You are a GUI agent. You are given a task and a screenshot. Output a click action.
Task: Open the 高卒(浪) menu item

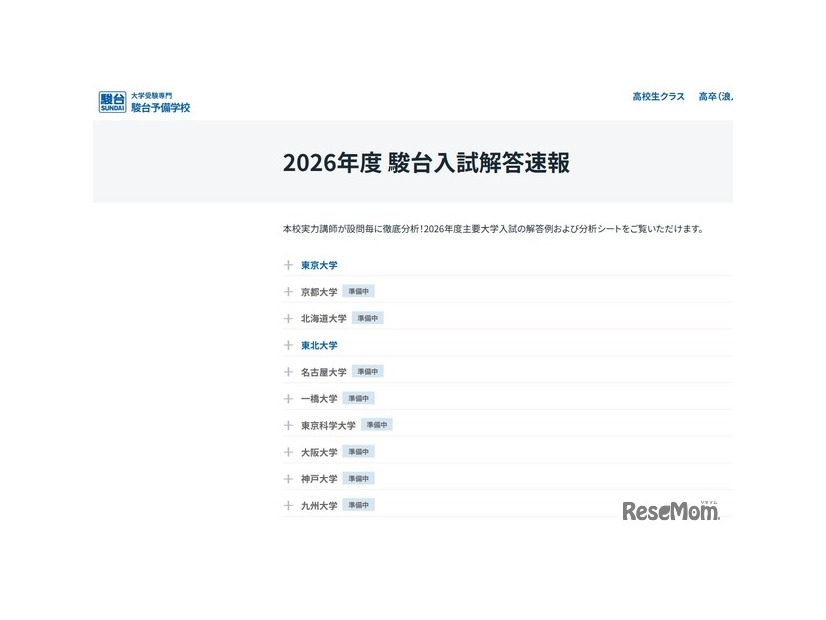click(x=716, y=97)
